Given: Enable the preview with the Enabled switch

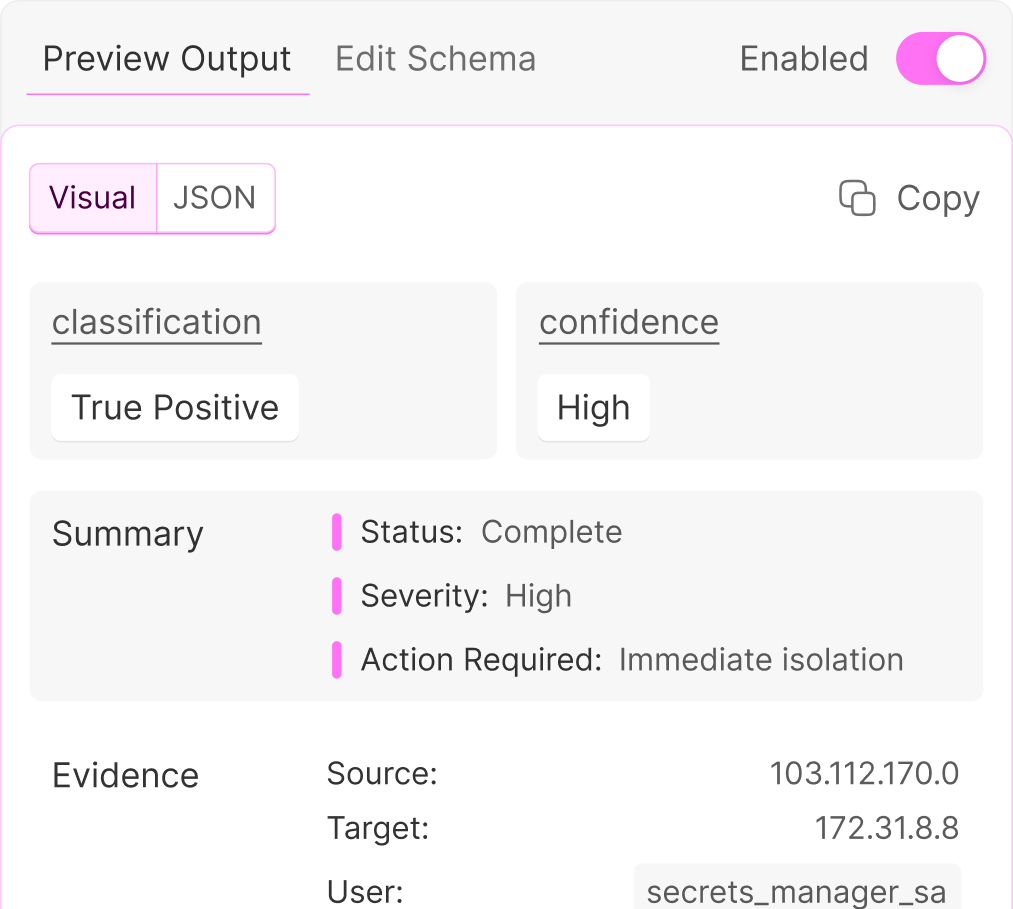Looking at the screenshot, I should coord(940,59).
